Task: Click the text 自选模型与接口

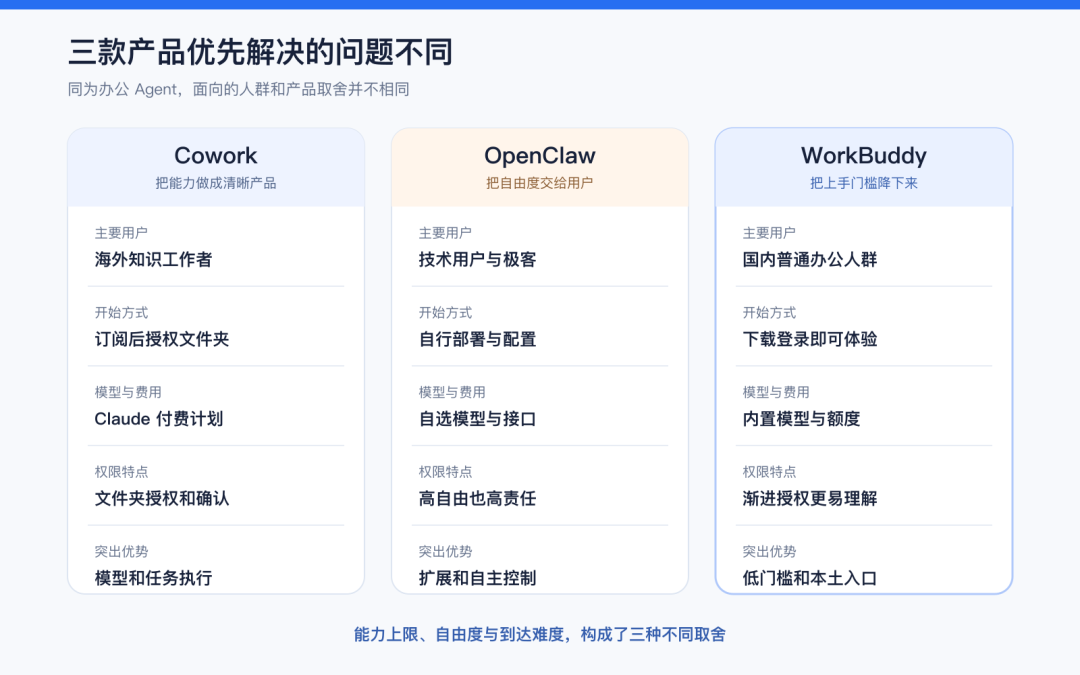Action: click(477, 419)
